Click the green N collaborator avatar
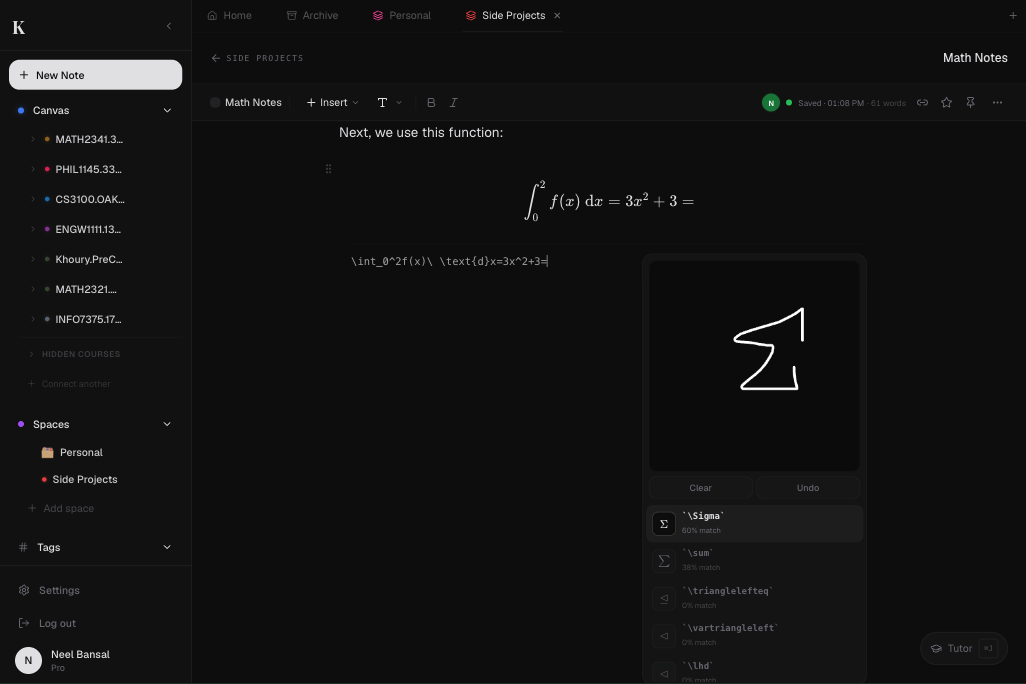The width and height of the screenshot is (1026, 684). coord(771,103)
